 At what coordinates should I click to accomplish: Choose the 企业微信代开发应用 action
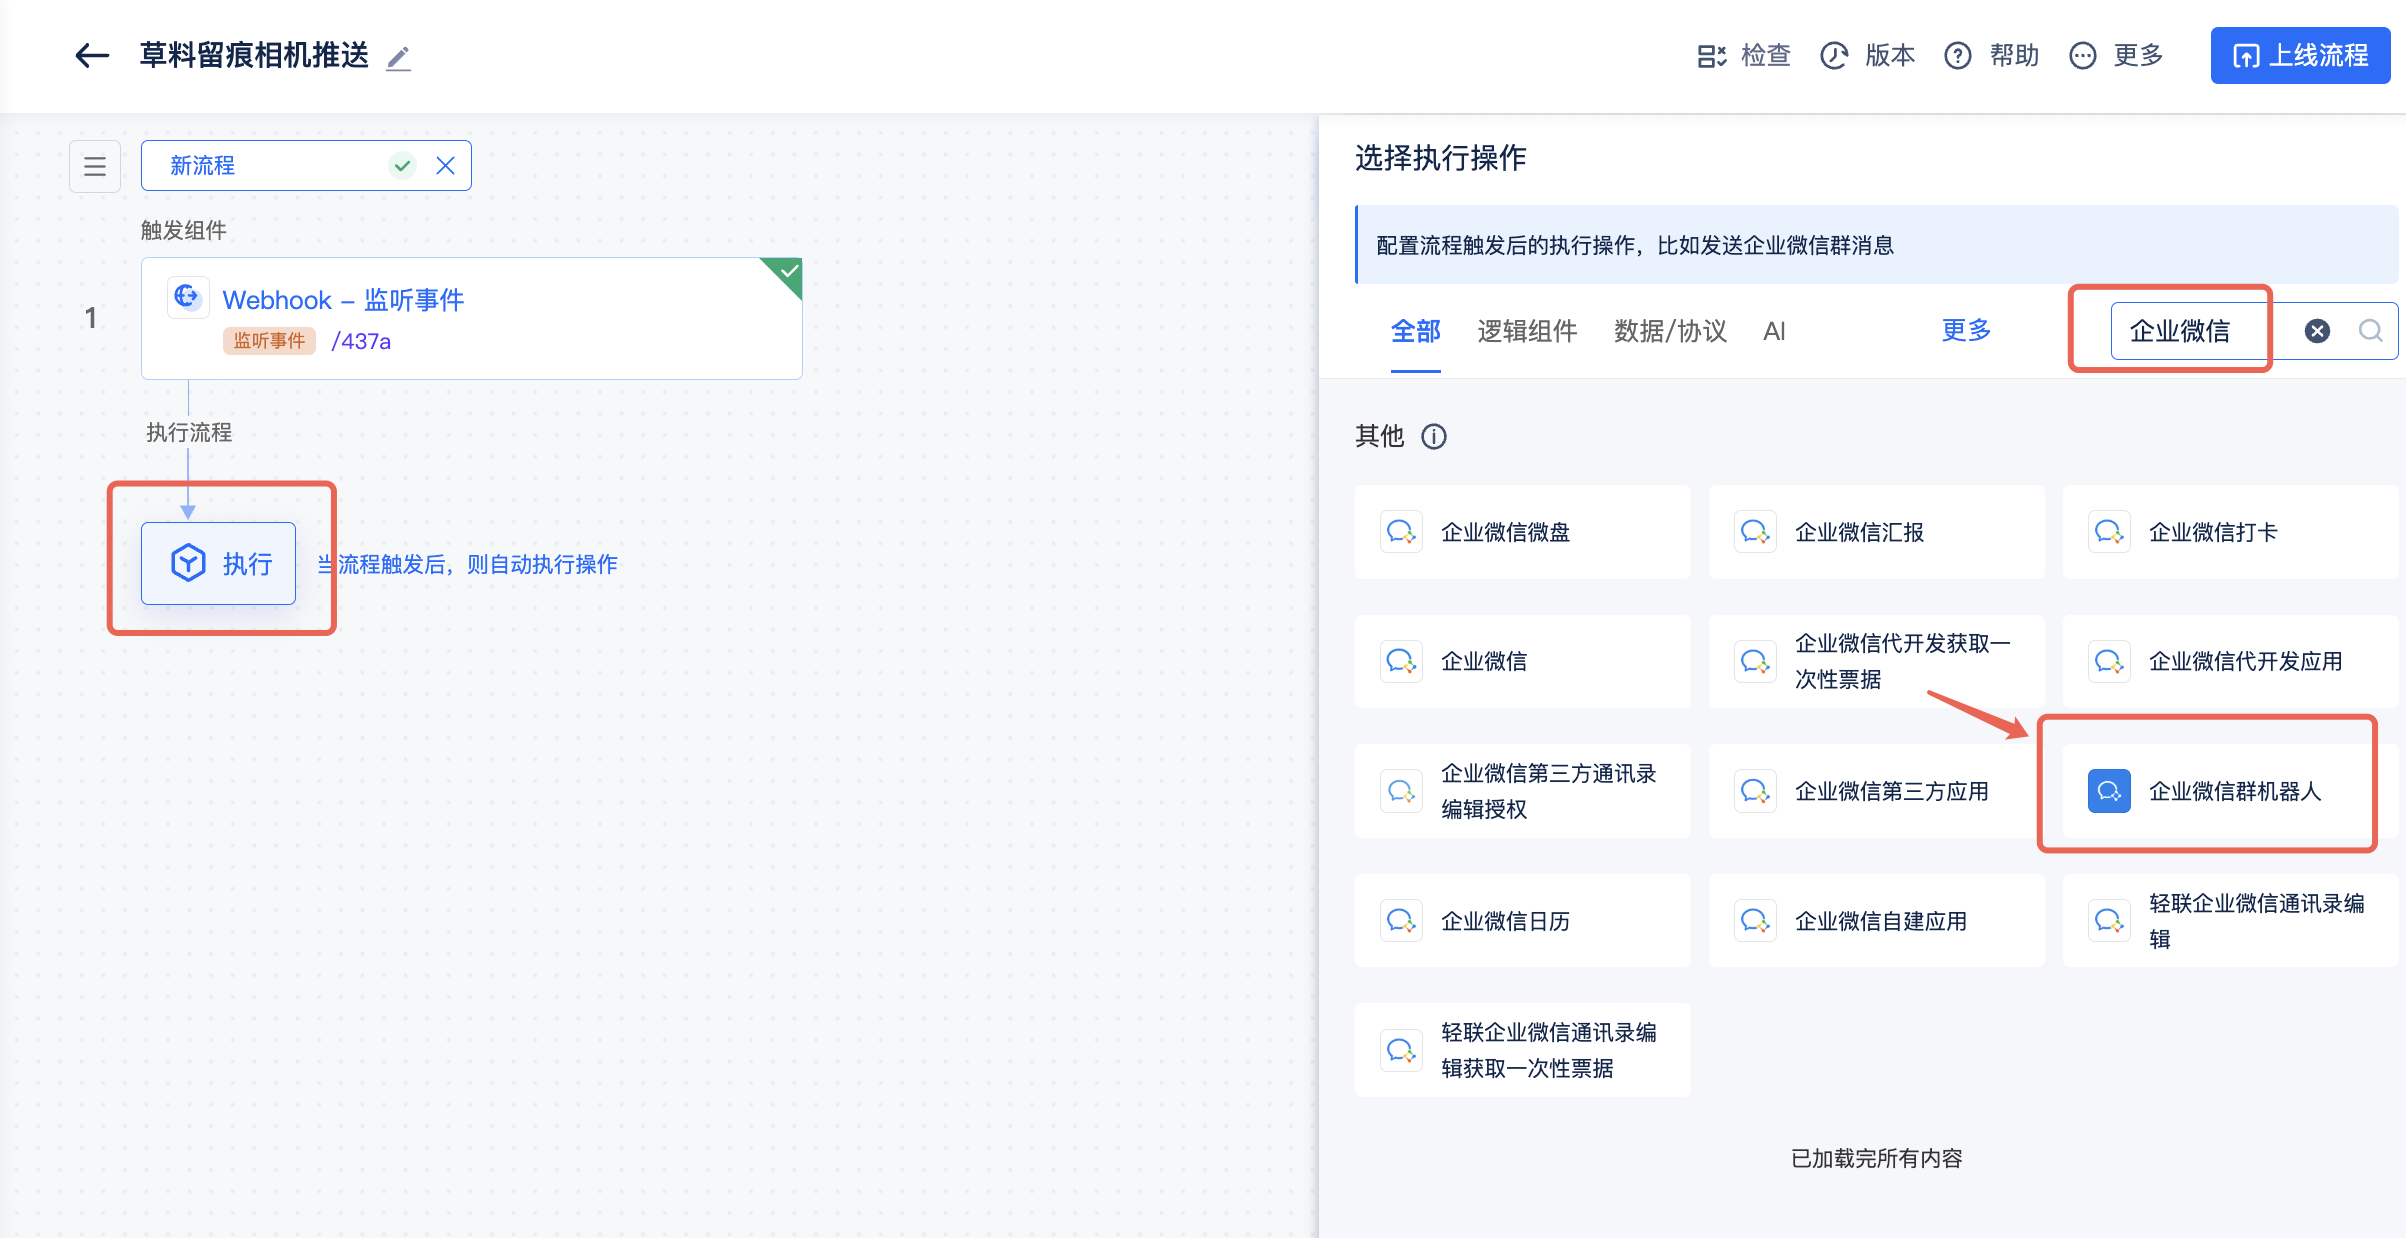tap(2230, 661)
